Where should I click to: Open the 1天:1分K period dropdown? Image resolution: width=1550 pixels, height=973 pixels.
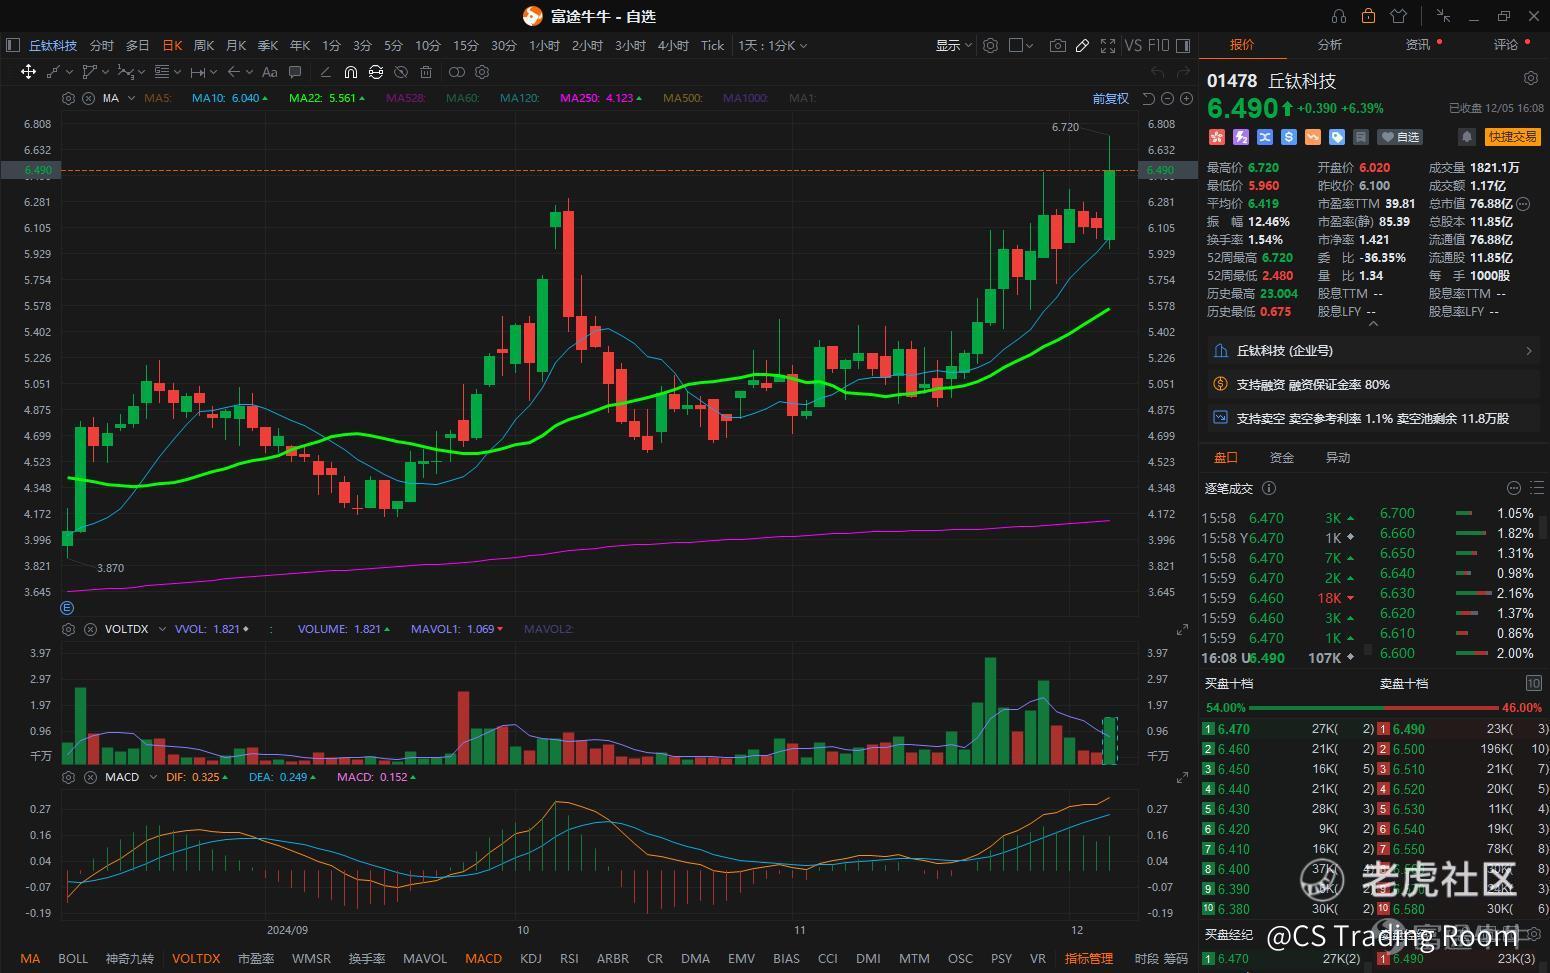click(772, 45)
